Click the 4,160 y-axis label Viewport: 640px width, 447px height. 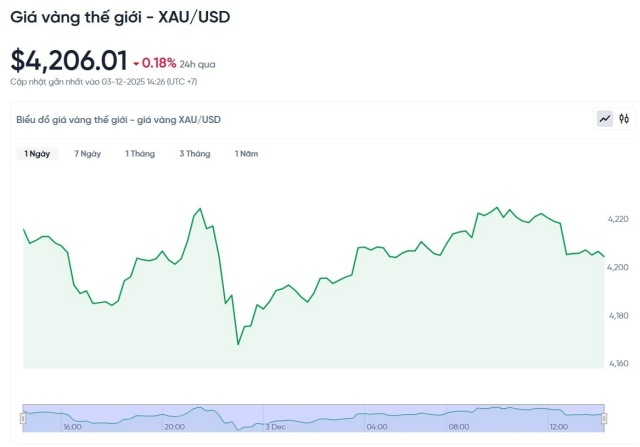(x=617, y=362)
